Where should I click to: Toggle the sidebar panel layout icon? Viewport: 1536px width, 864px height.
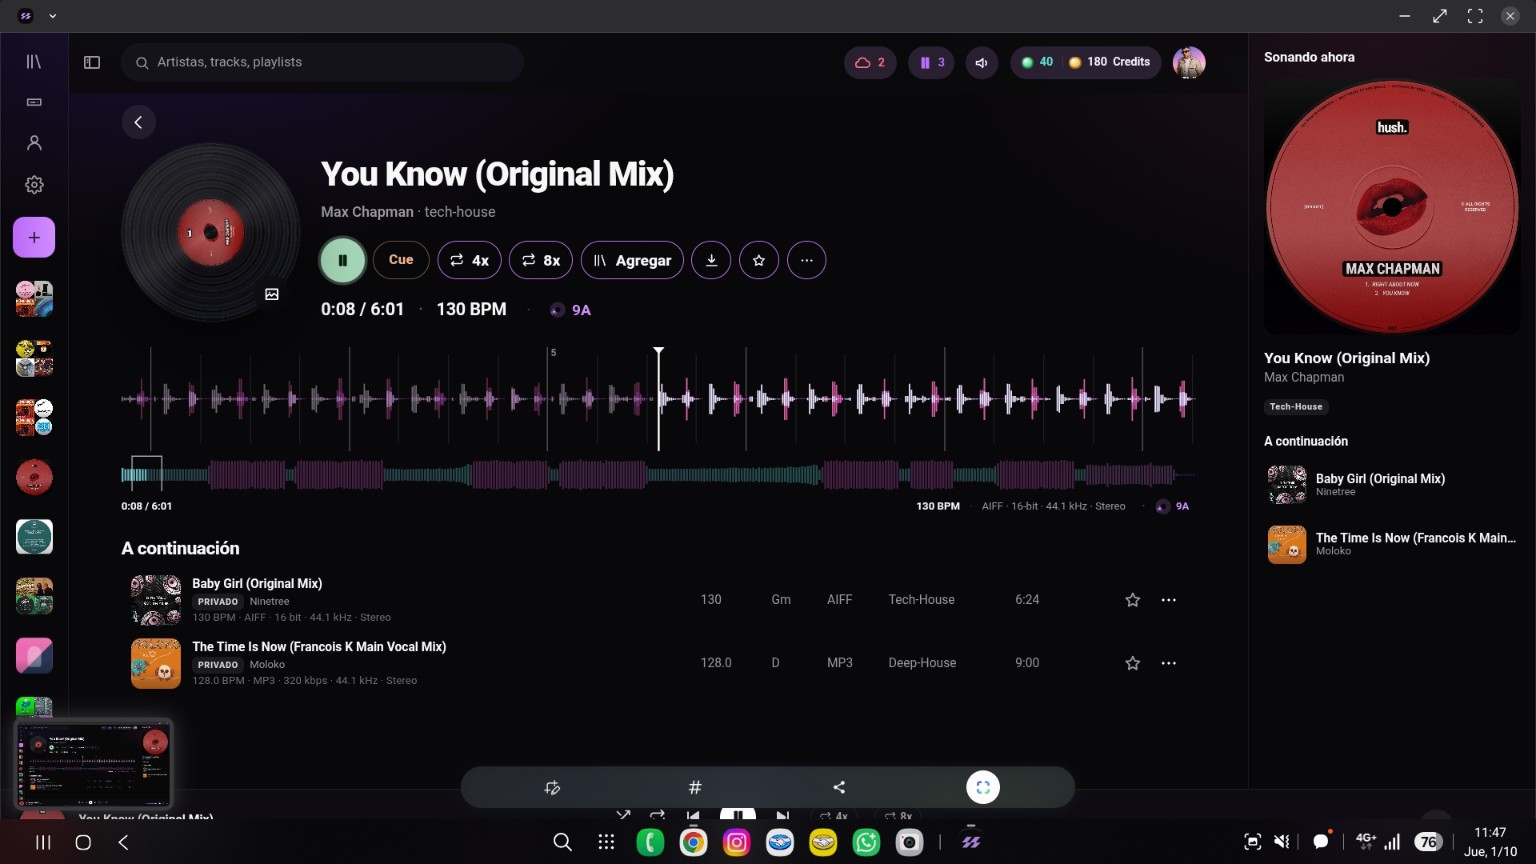[92, 62]
